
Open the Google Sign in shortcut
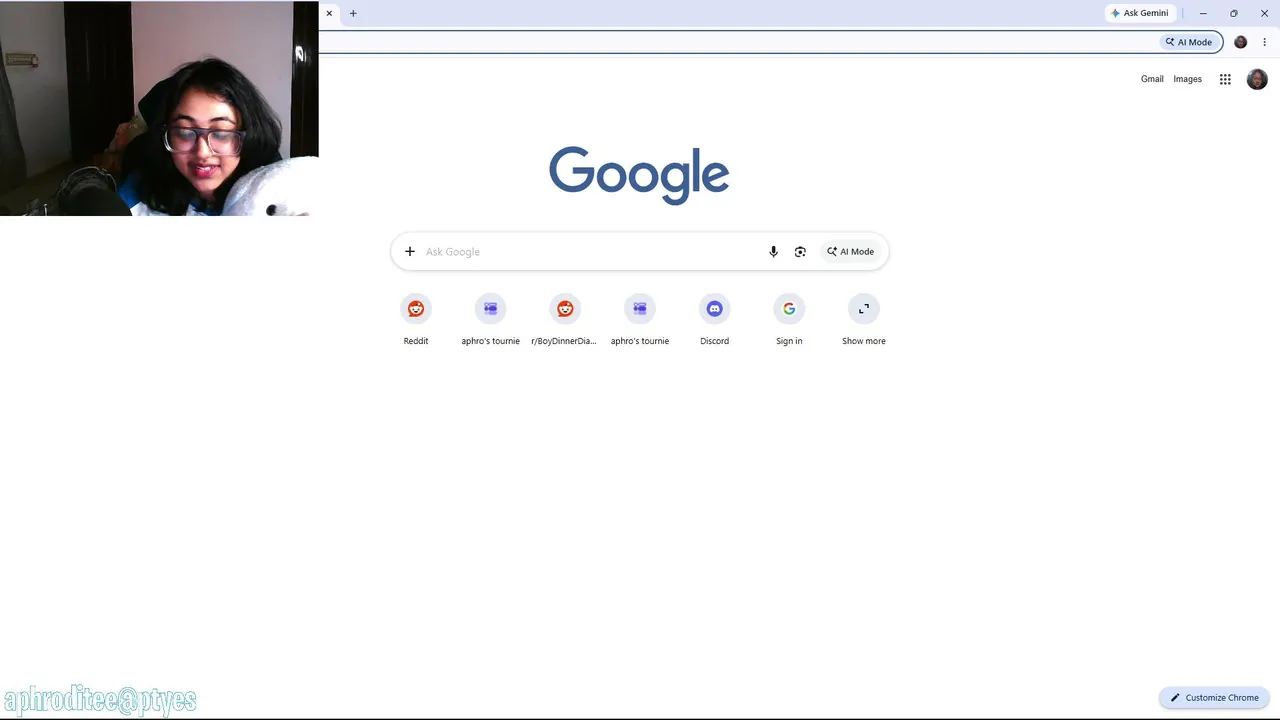pyautogui.click(x=789, y=321)
